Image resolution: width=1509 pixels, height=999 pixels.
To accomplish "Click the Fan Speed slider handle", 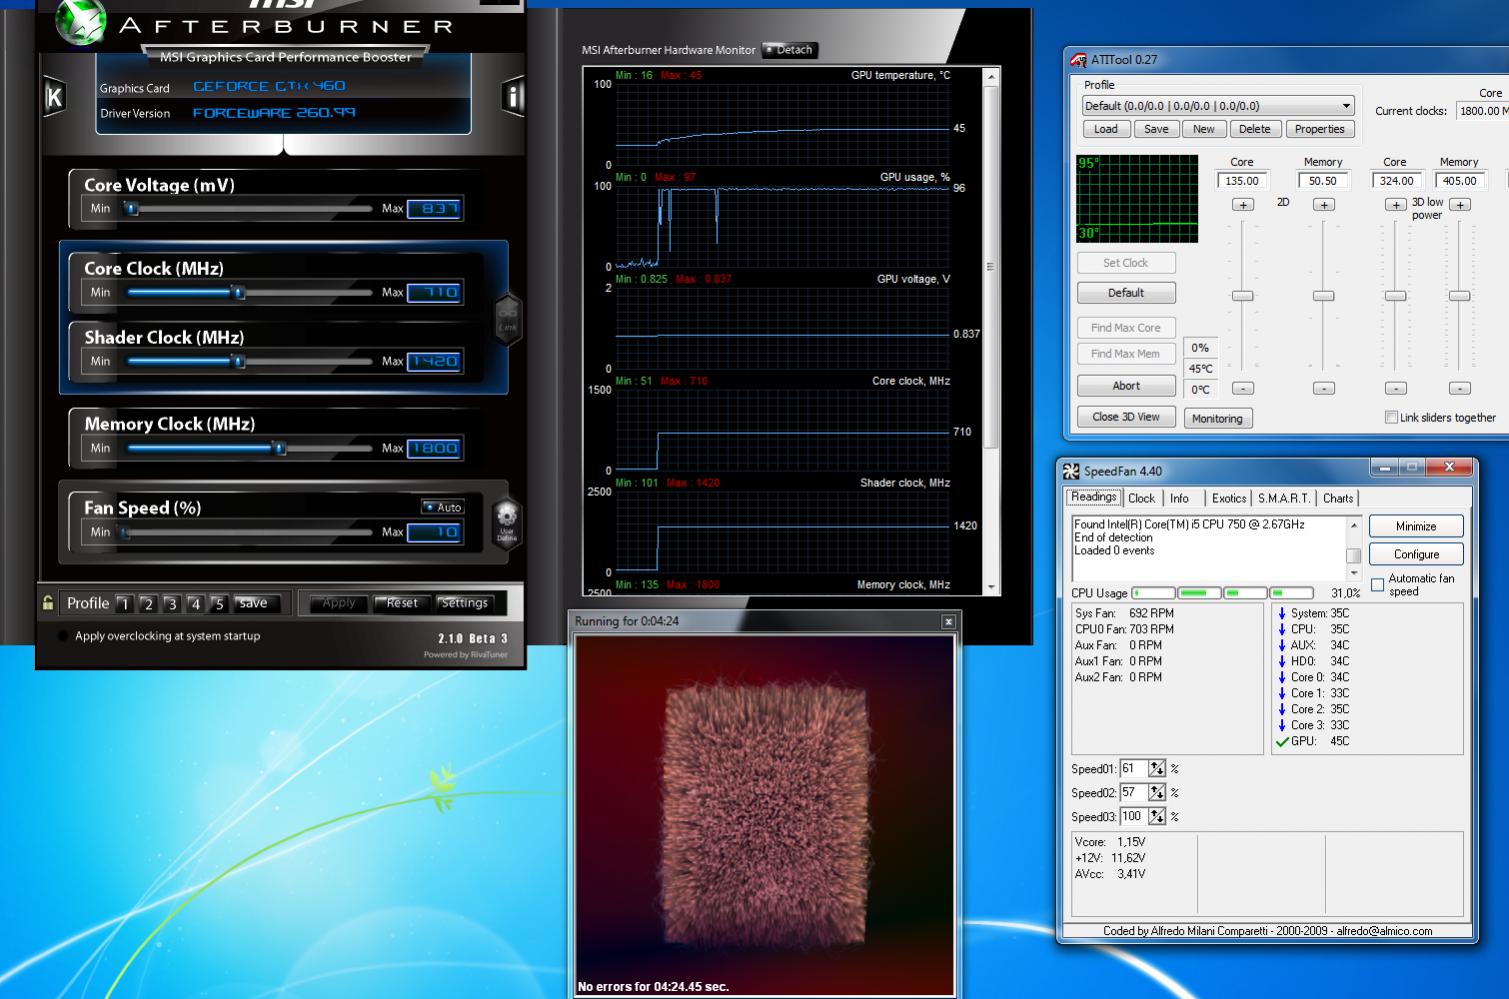I will [125, 533].
